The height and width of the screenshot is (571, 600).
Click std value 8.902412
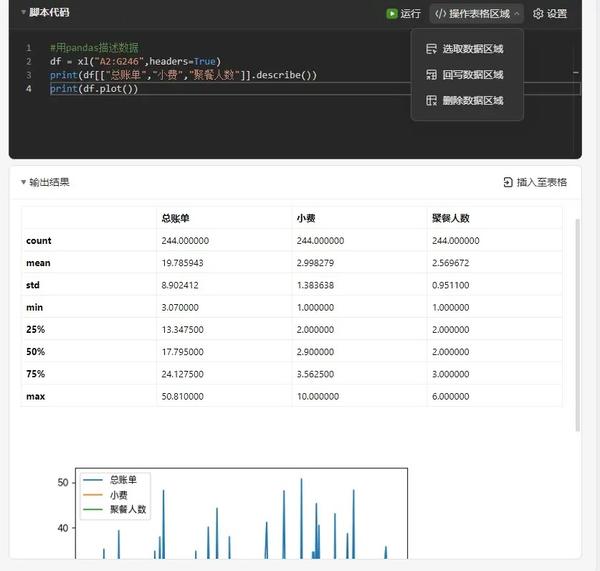tap(180, 285)
